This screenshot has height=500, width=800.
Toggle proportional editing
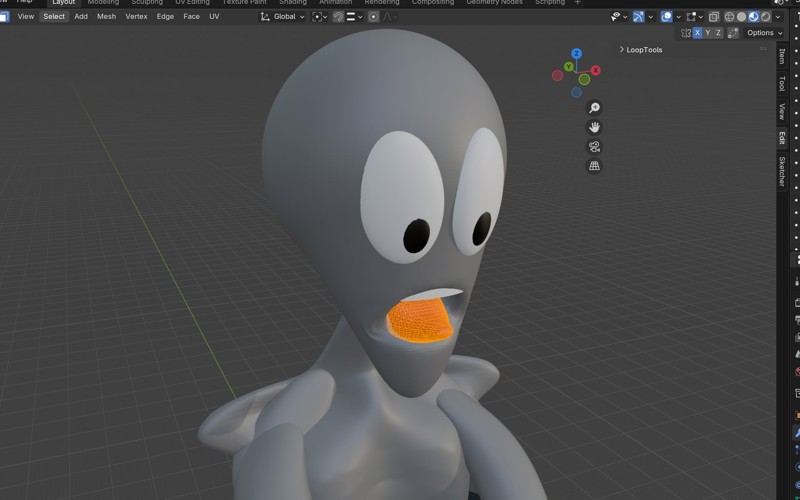pos(373,17)
